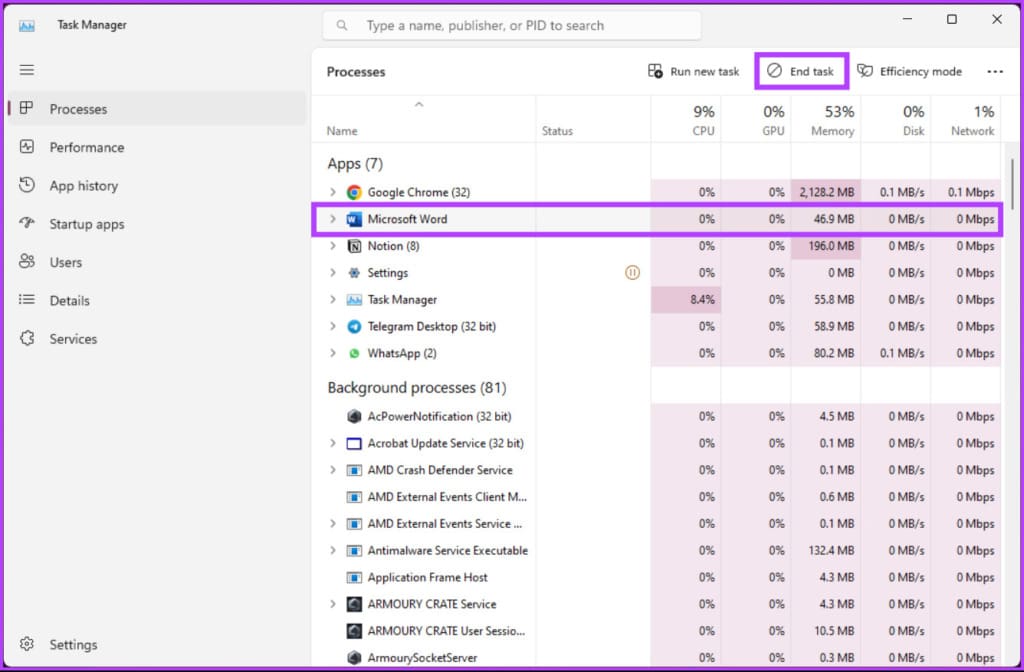The width and height of the screenshot is (1024, 672).
Task: Open the Users page
Action: coord(157,263)
